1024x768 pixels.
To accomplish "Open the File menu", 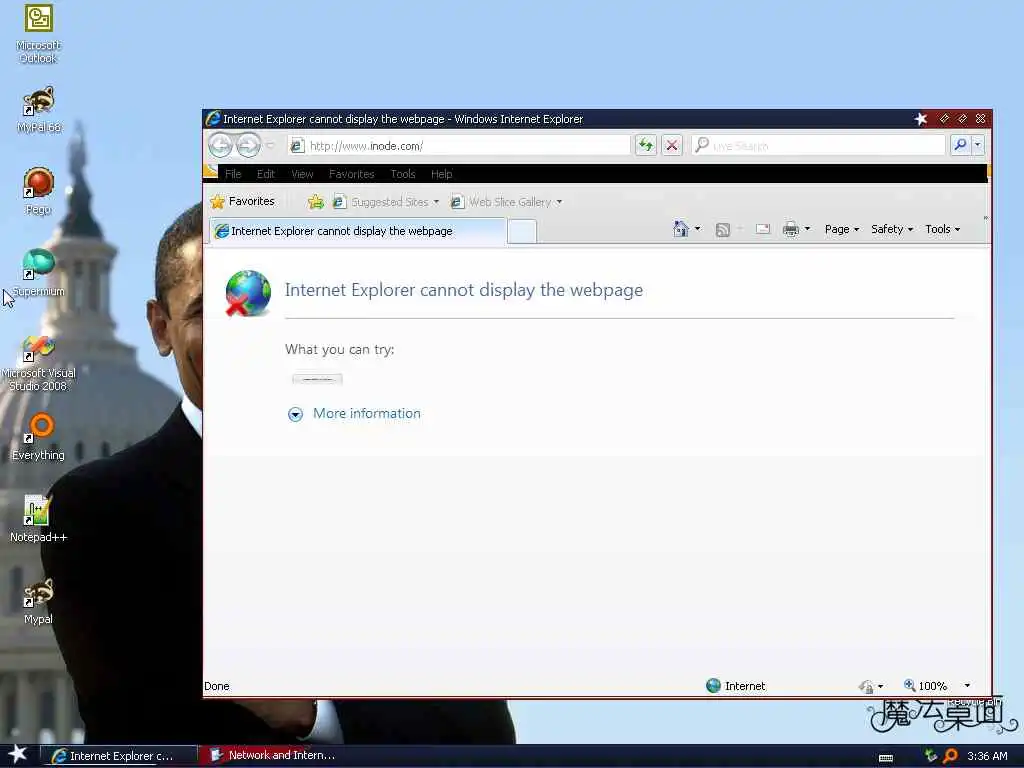I will tap(233, 174).
